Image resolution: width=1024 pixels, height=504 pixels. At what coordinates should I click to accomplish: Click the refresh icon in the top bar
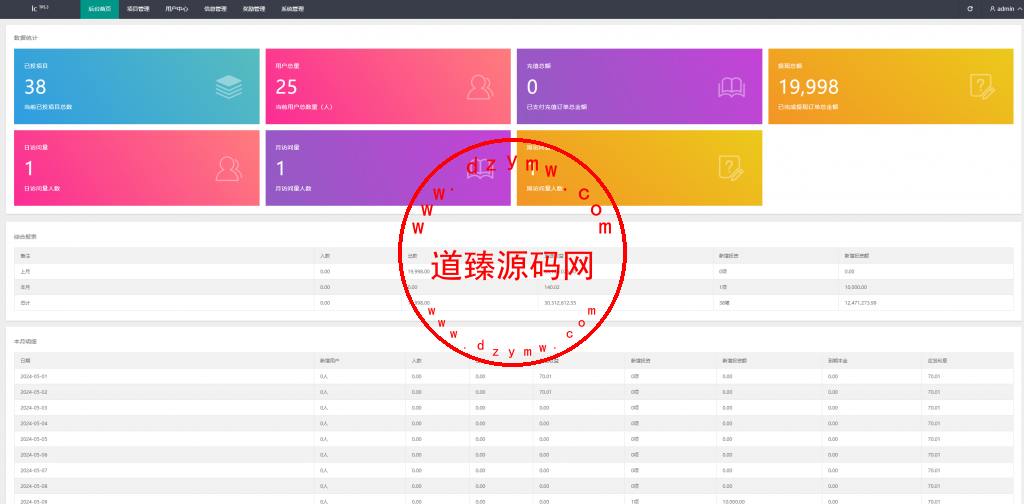point(970,9)
